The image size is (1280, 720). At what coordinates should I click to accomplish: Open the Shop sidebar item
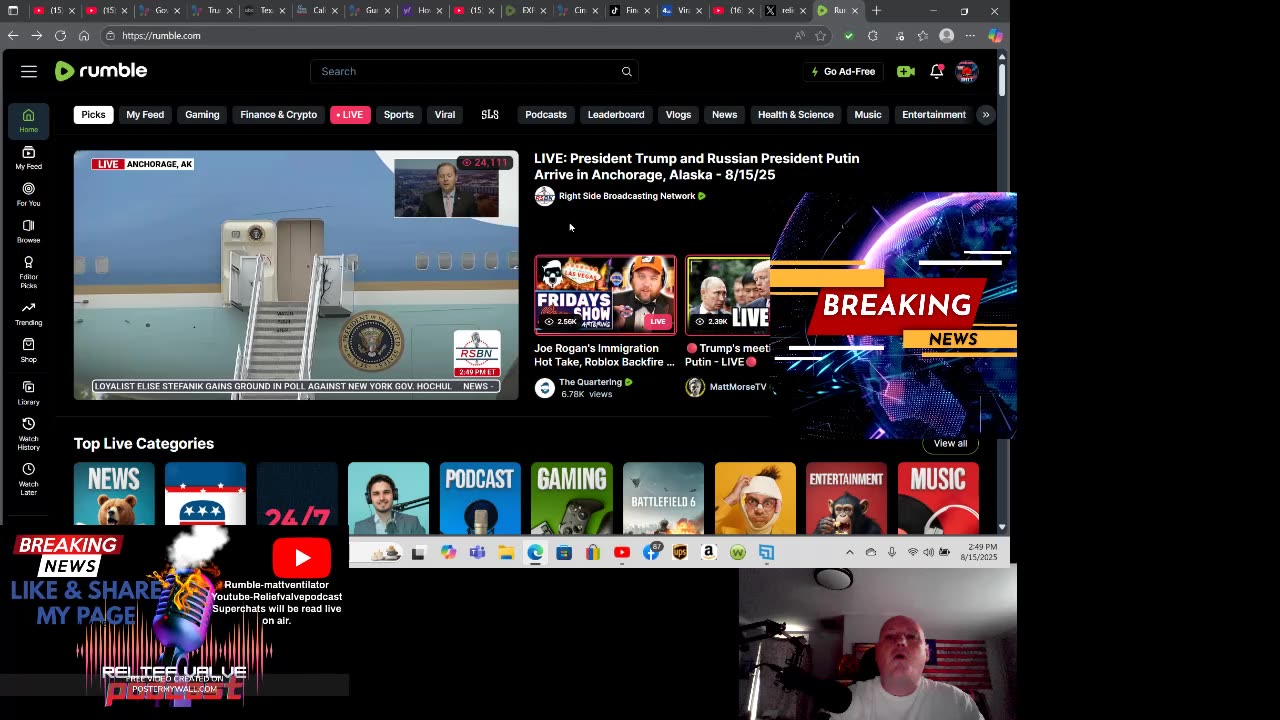28,351
